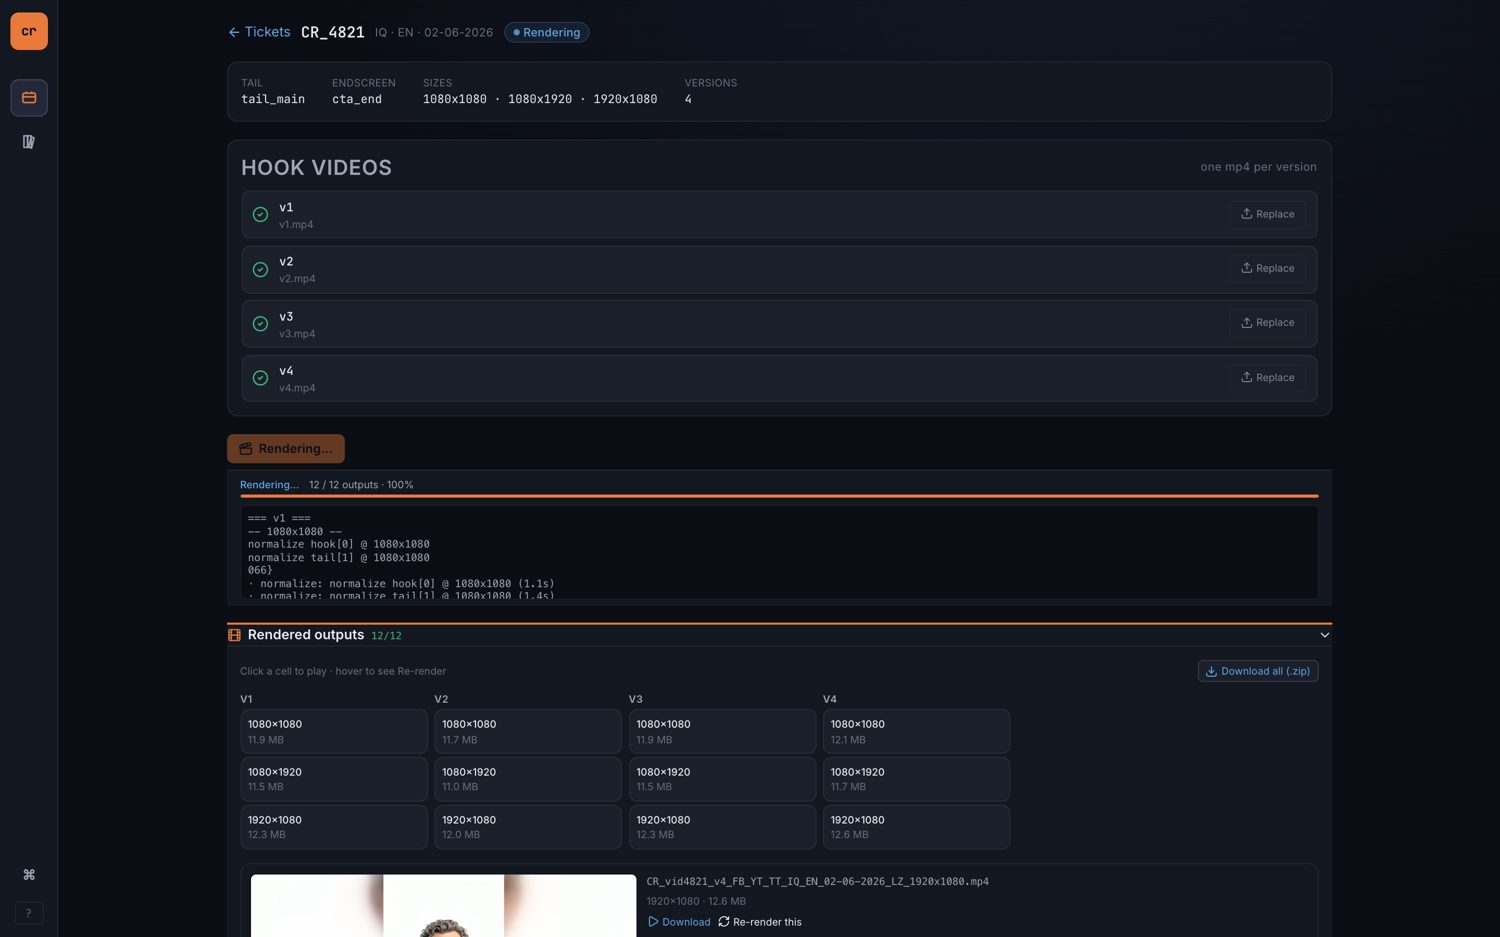Click the v1.mp4 file name
This screenshot has height=937, width=1500.
[296, 225]
